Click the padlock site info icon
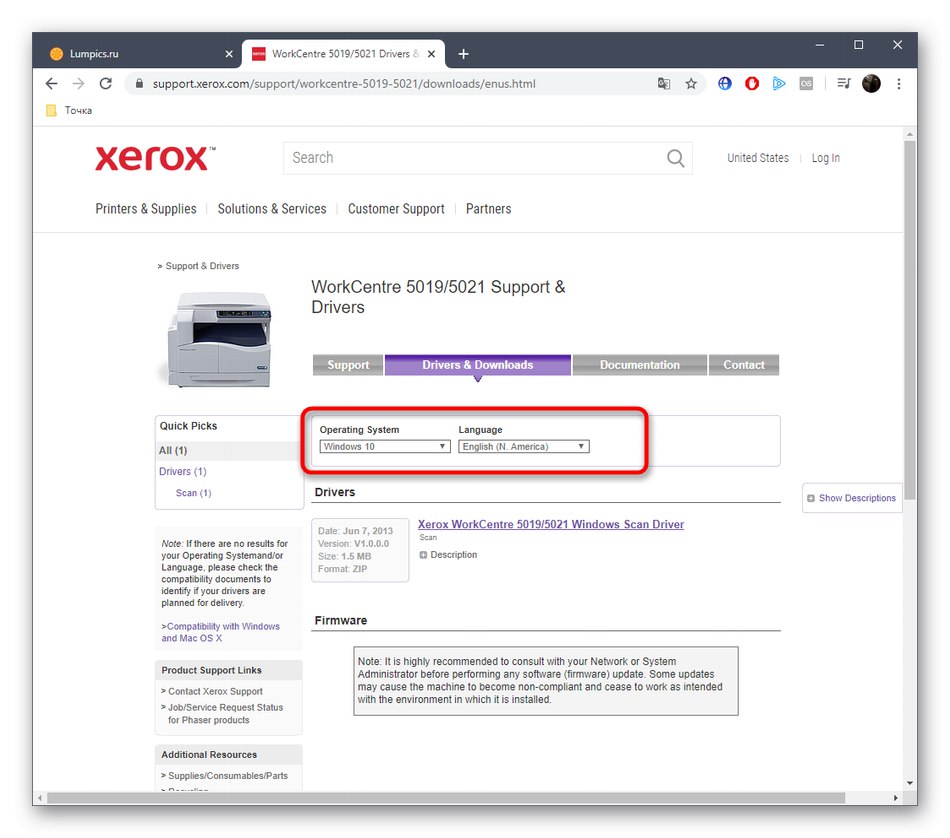This screenshot has height=838, width=950. click(139, 84)
